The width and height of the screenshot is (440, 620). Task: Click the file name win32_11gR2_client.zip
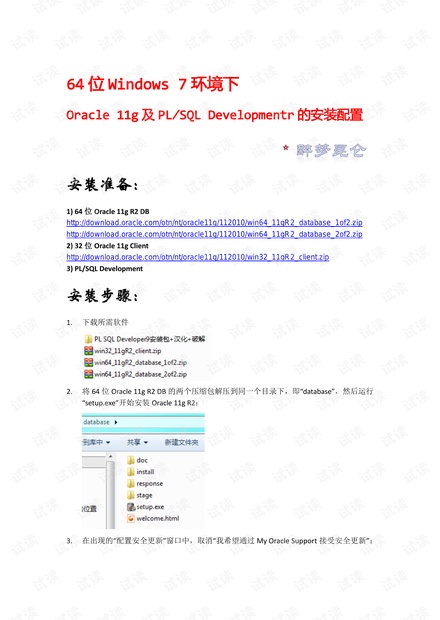tap(128, 351)
